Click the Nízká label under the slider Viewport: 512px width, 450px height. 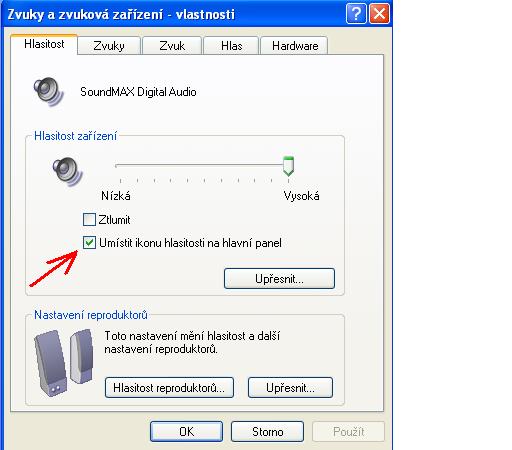116,196
